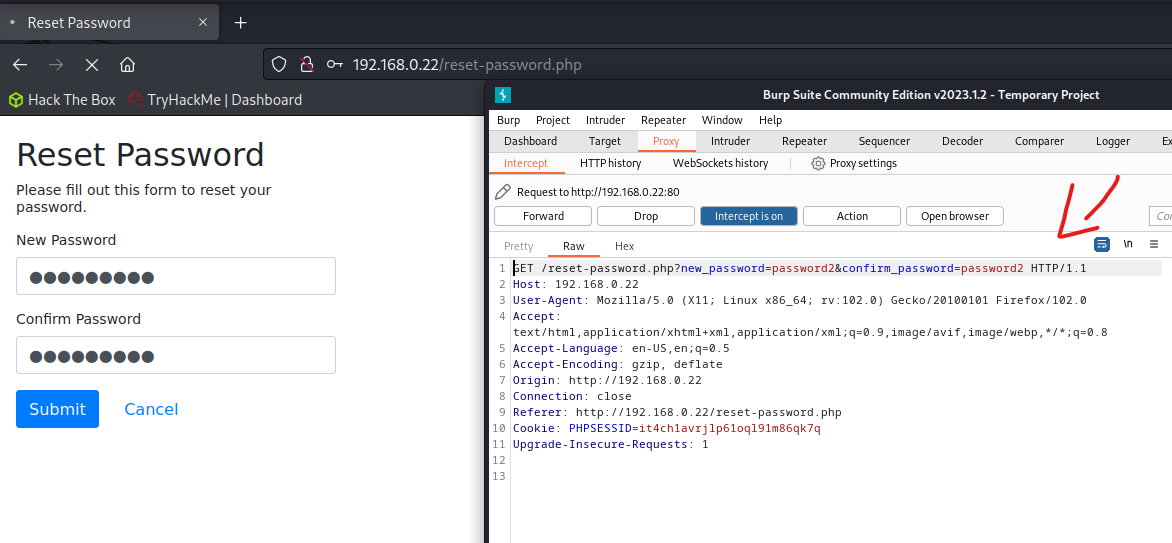Open the Intruder menu
1172x543 pixels.
coord(605,120)
